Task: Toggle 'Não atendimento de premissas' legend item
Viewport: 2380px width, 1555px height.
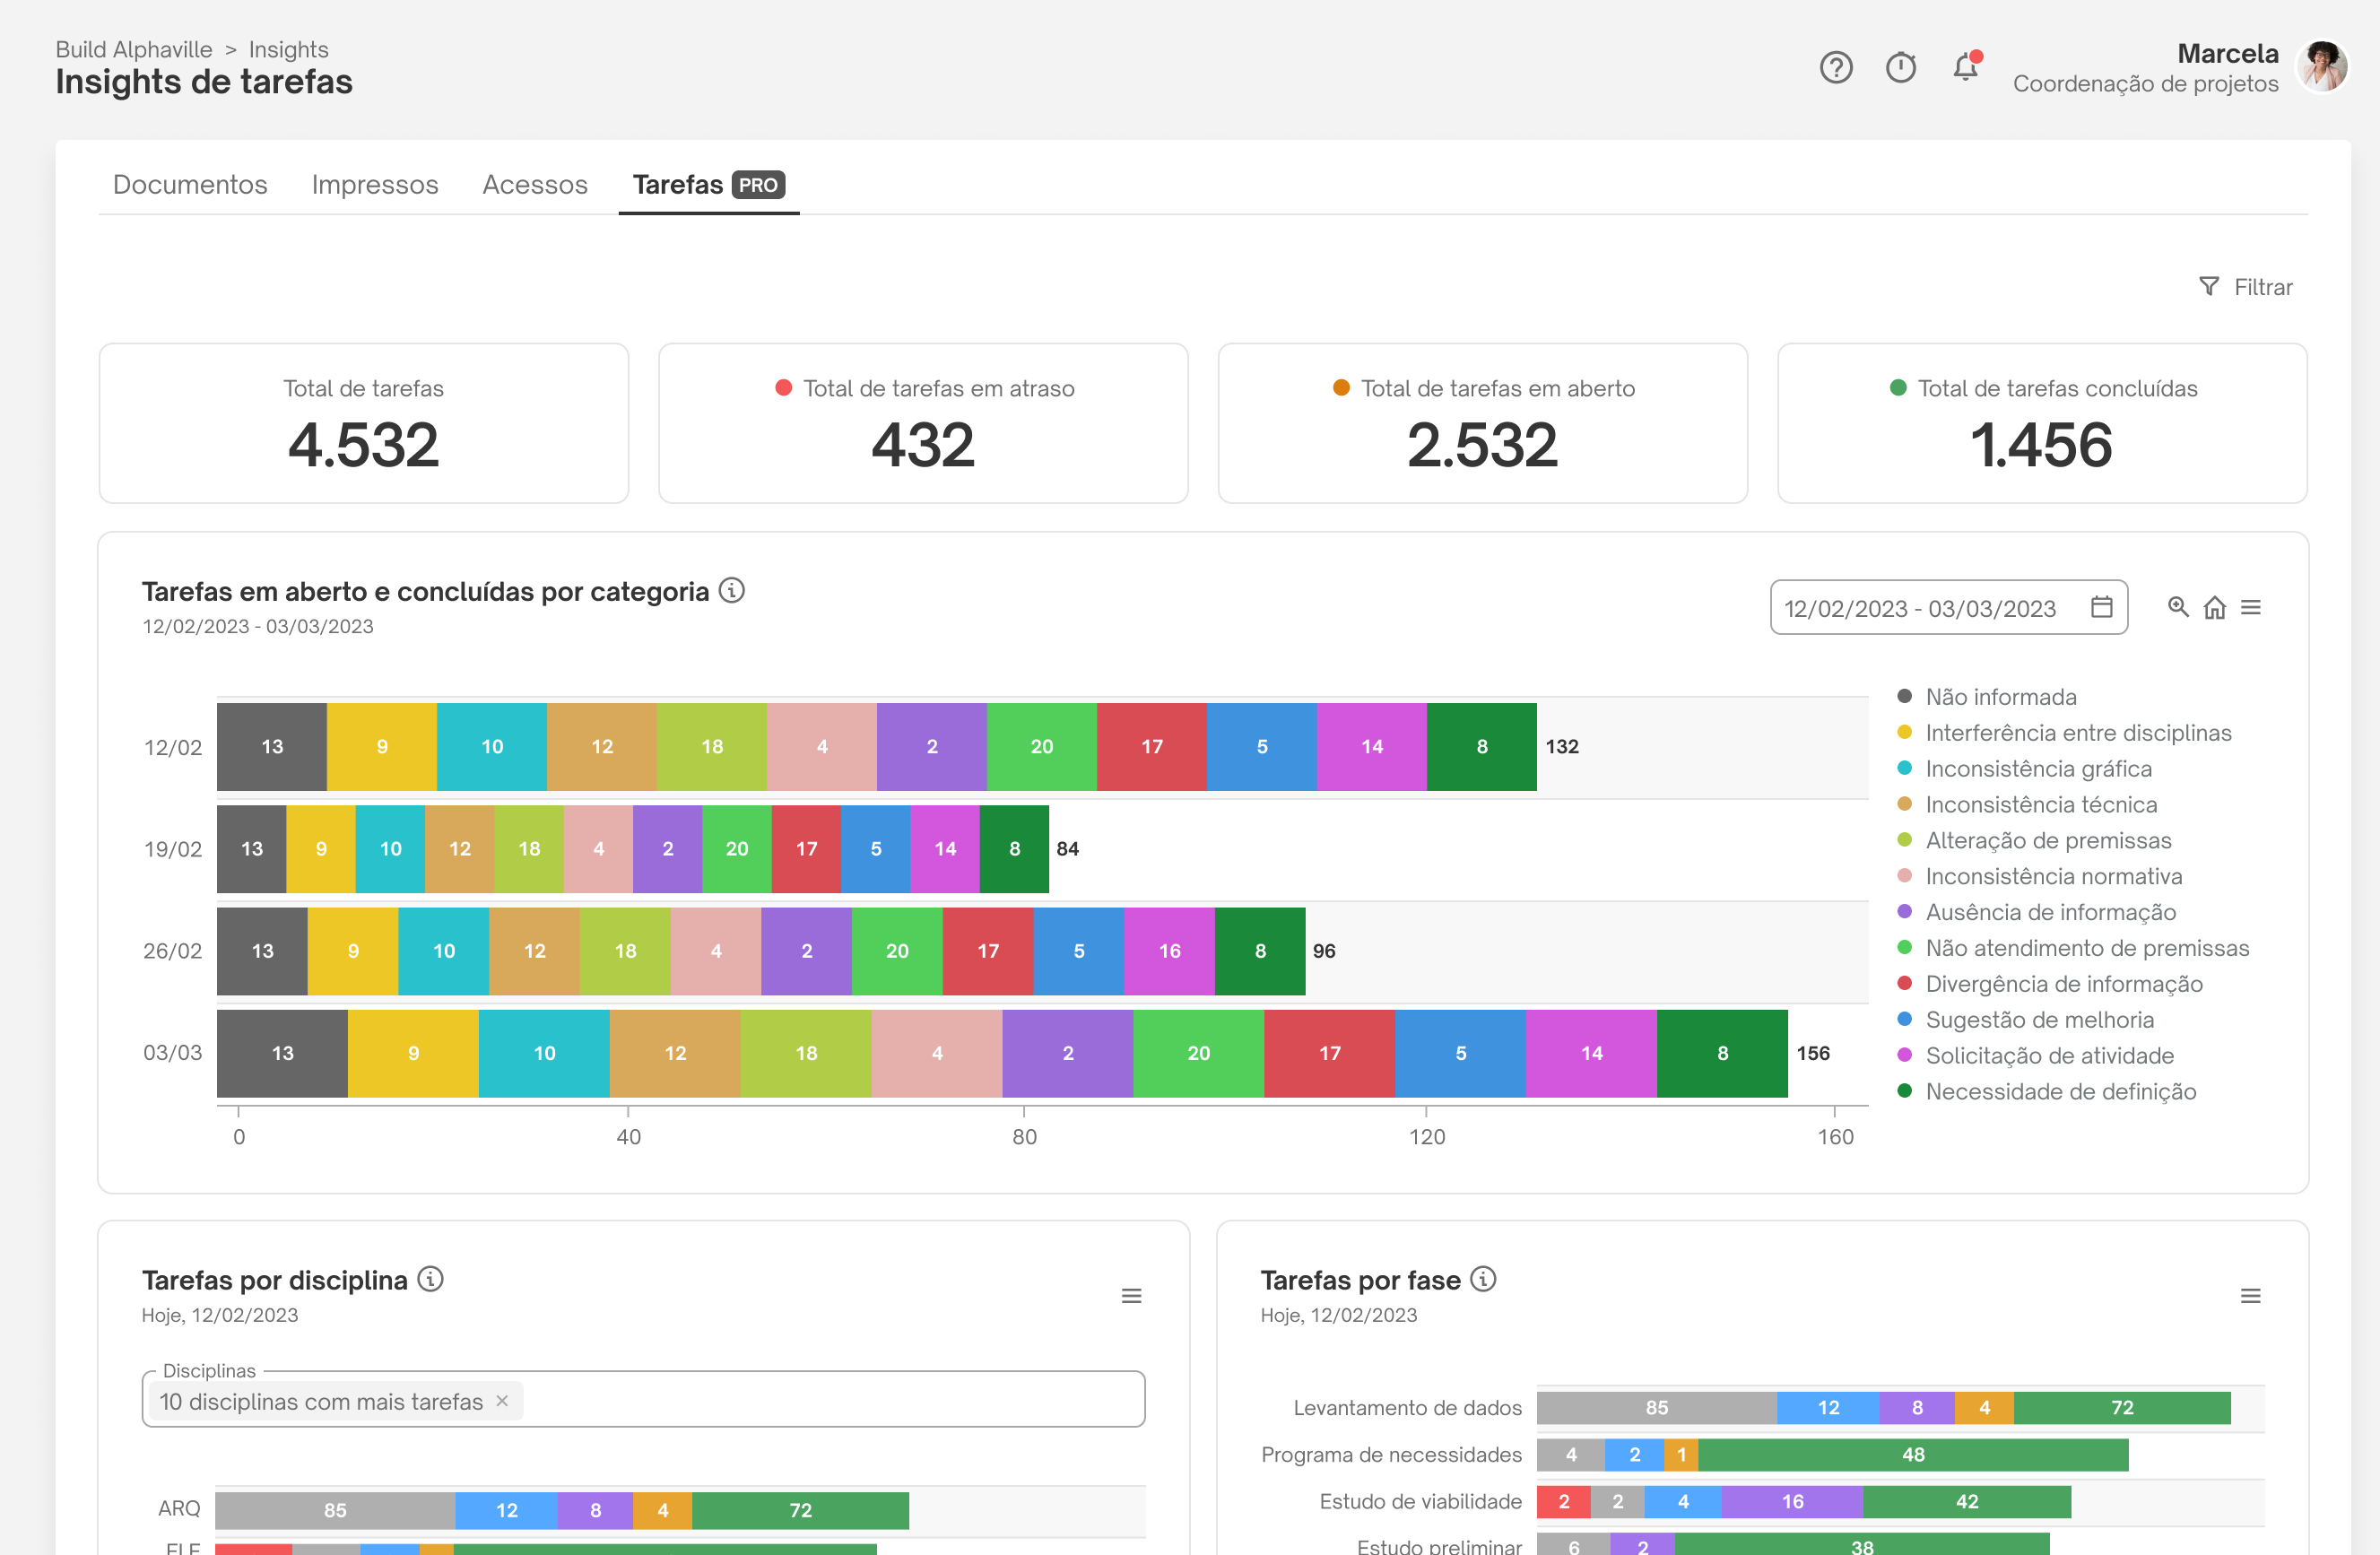Action: (x=2073, y=948)
